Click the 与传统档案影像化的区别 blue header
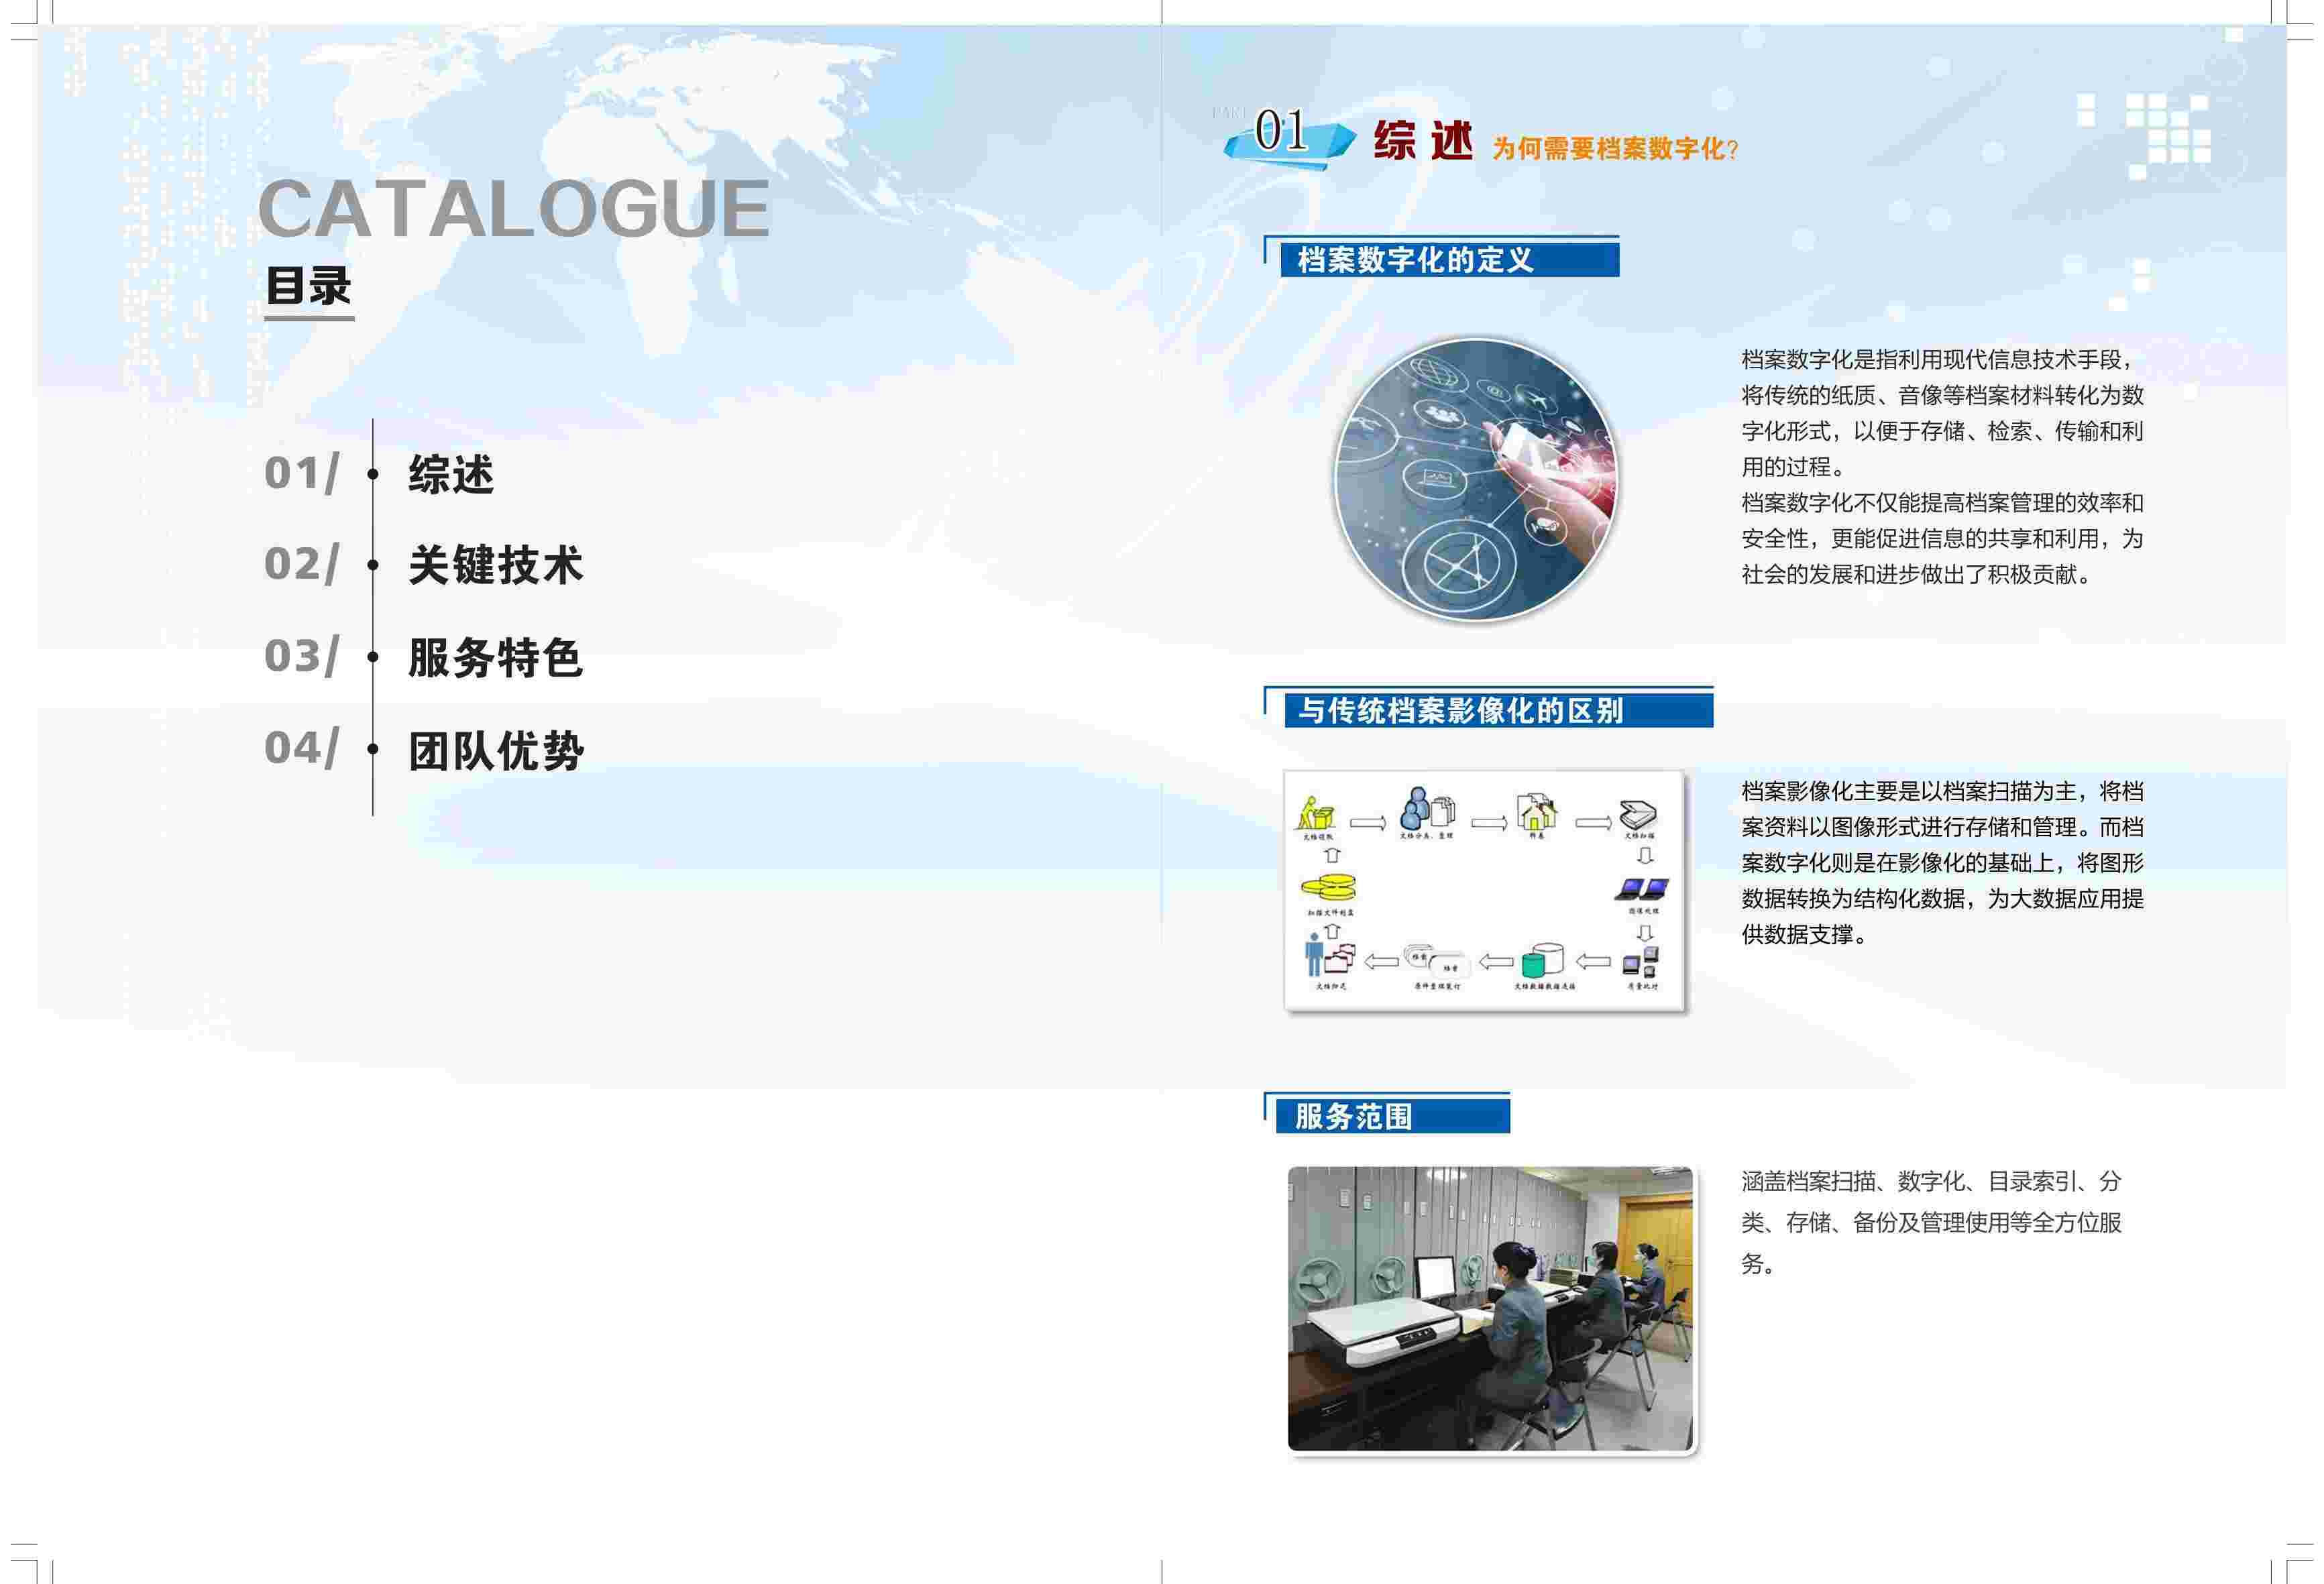 (x=1498, y=710)
